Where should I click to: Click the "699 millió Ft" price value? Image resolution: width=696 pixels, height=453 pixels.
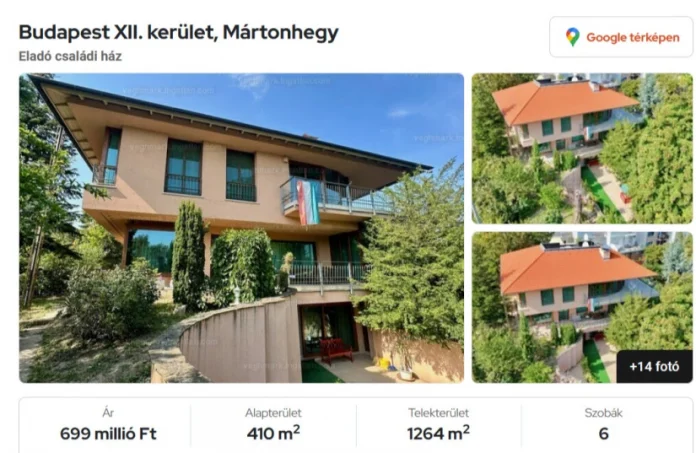click(108, 433)
